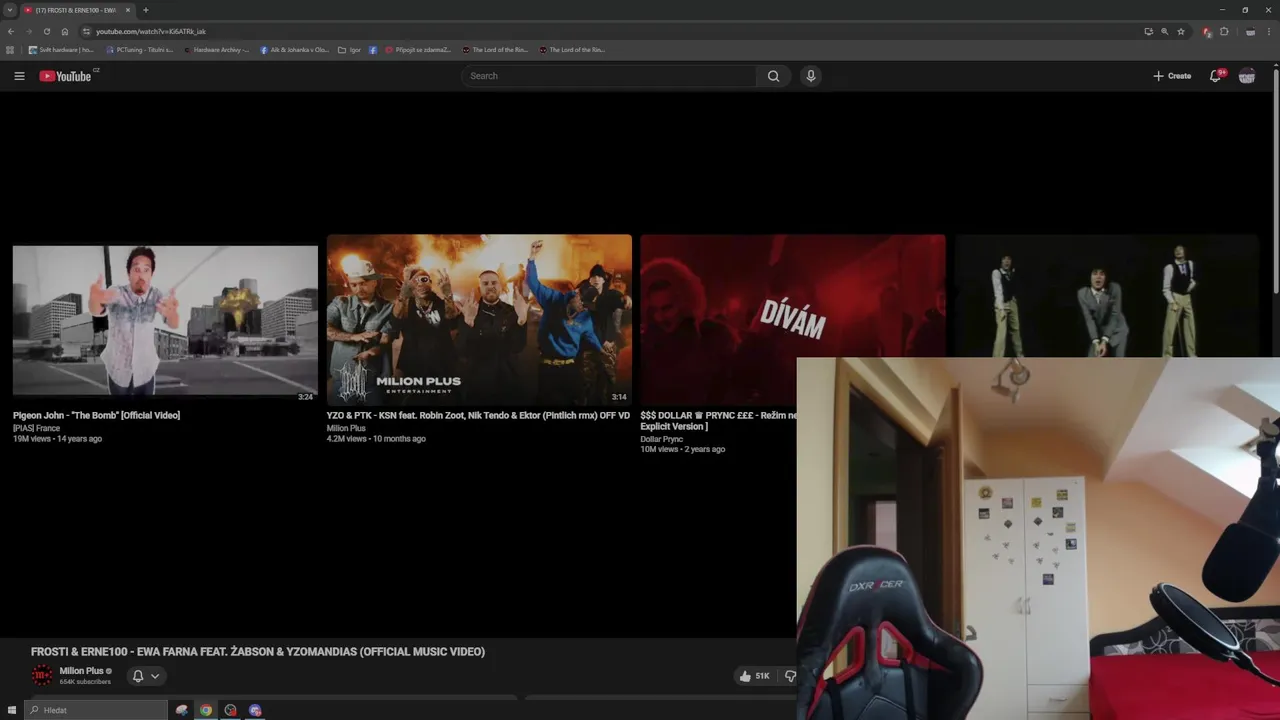Bookmark this page with the star
Image resolution: width=1280 pixels, height=720 pixels.
click(1181, 31)
